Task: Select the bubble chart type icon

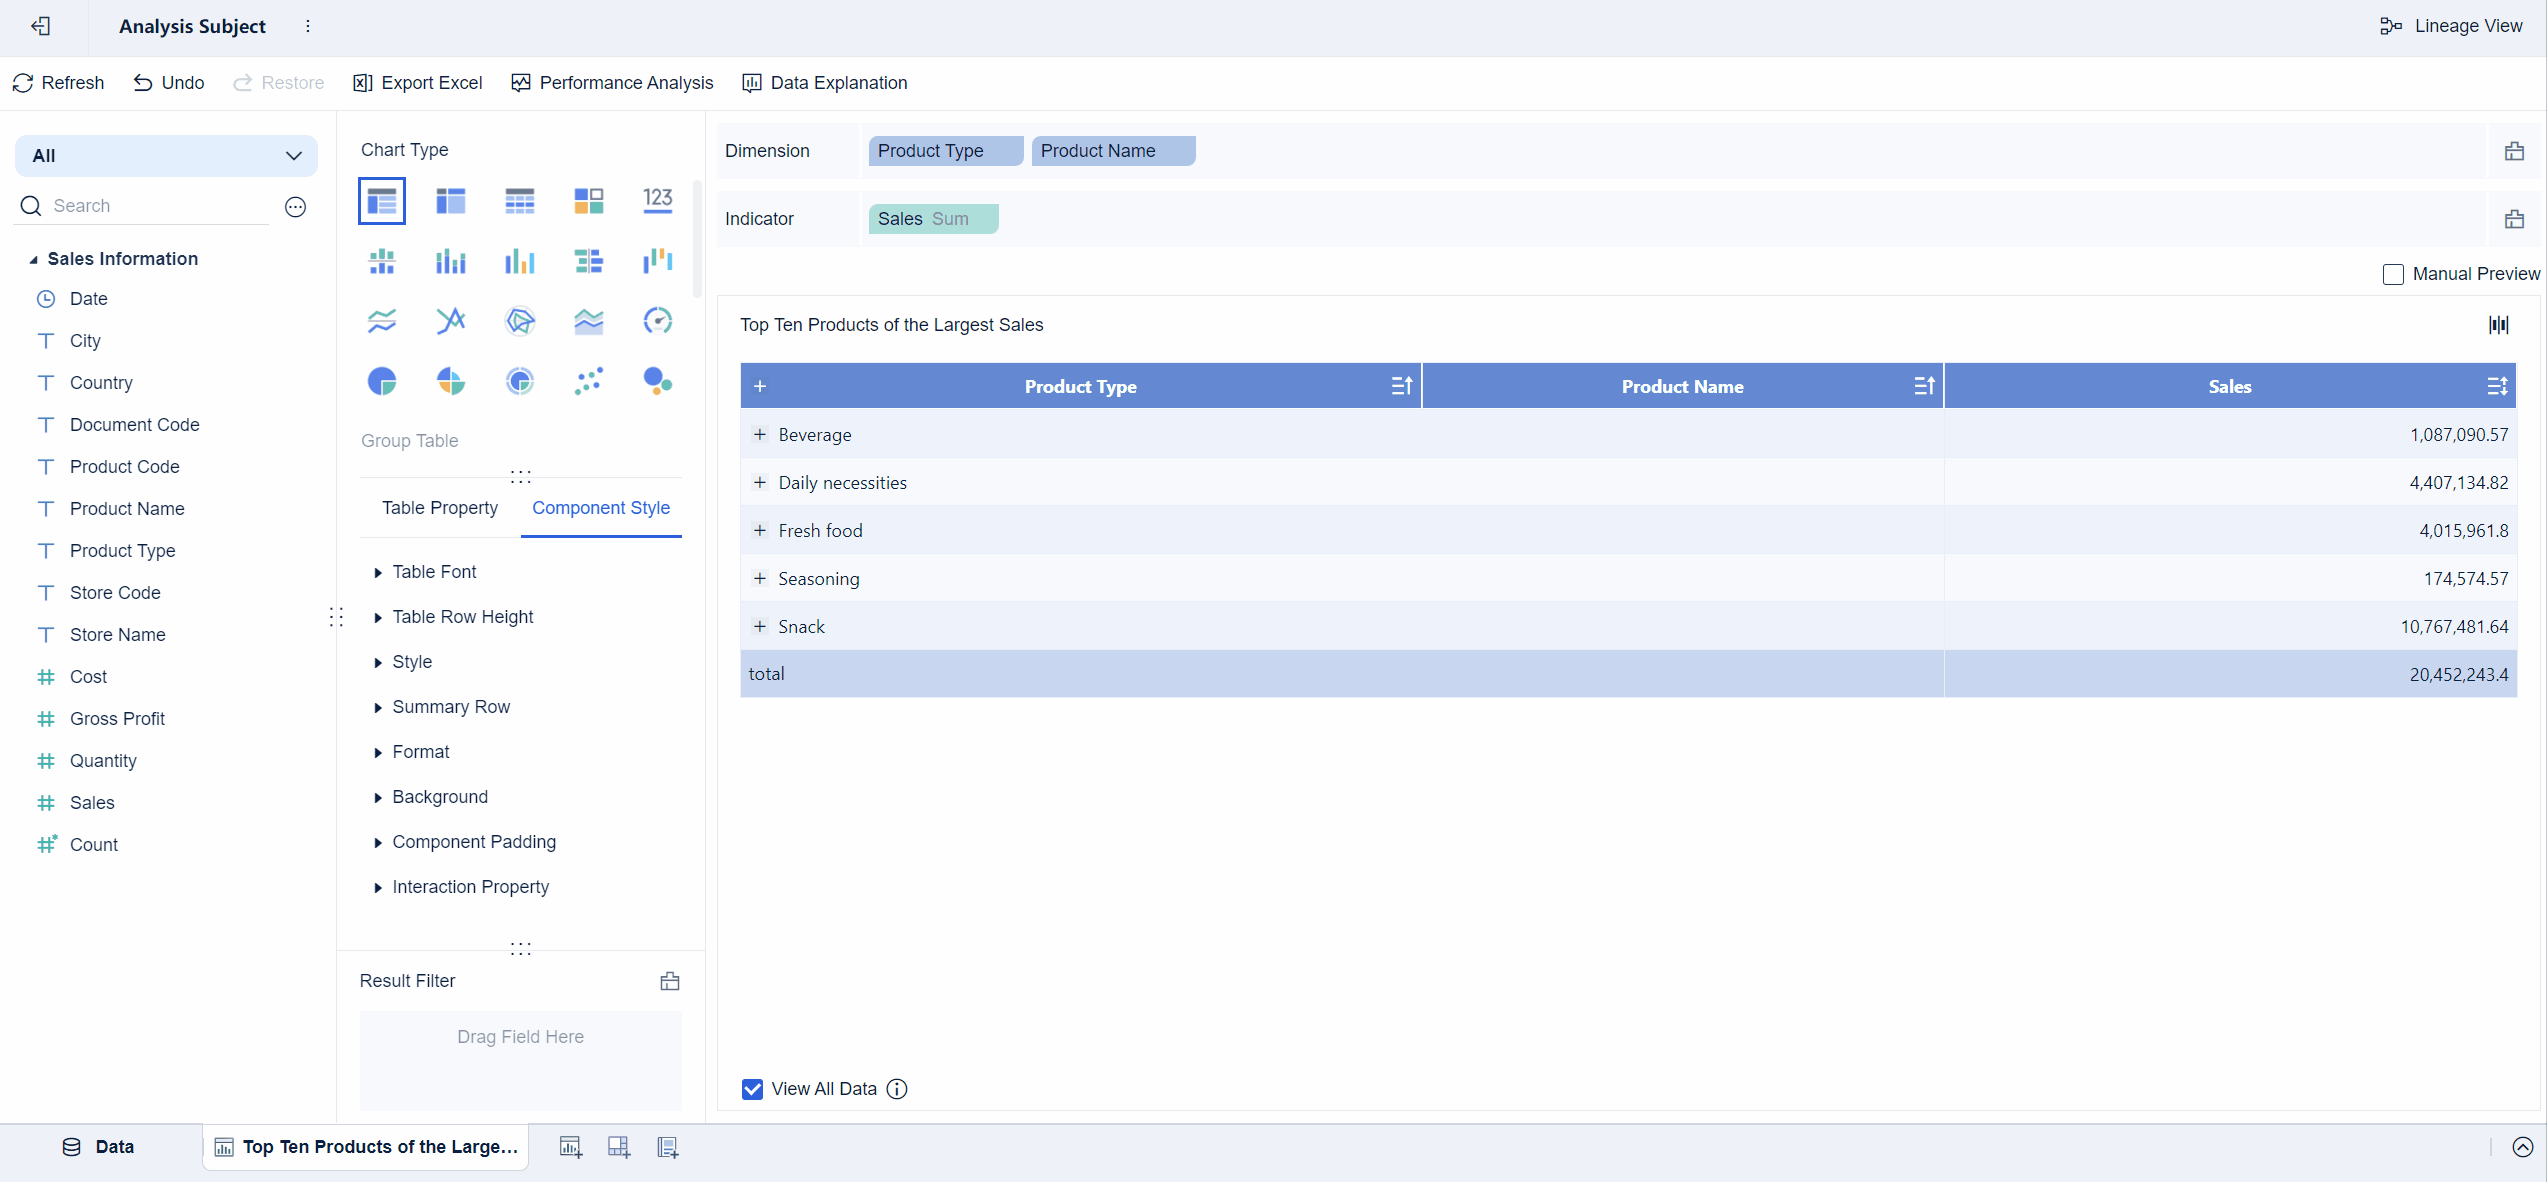Action: 658,381
